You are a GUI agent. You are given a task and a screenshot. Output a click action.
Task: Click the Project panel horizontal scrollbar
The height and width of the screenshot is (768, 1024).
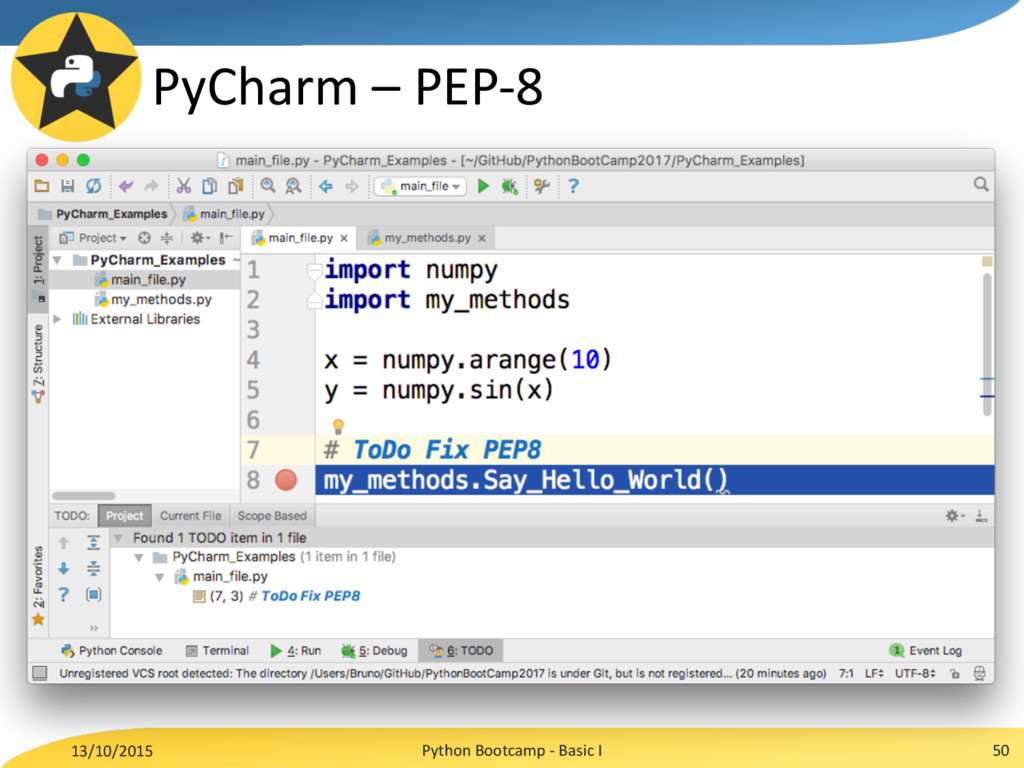(x=84, y=496)
